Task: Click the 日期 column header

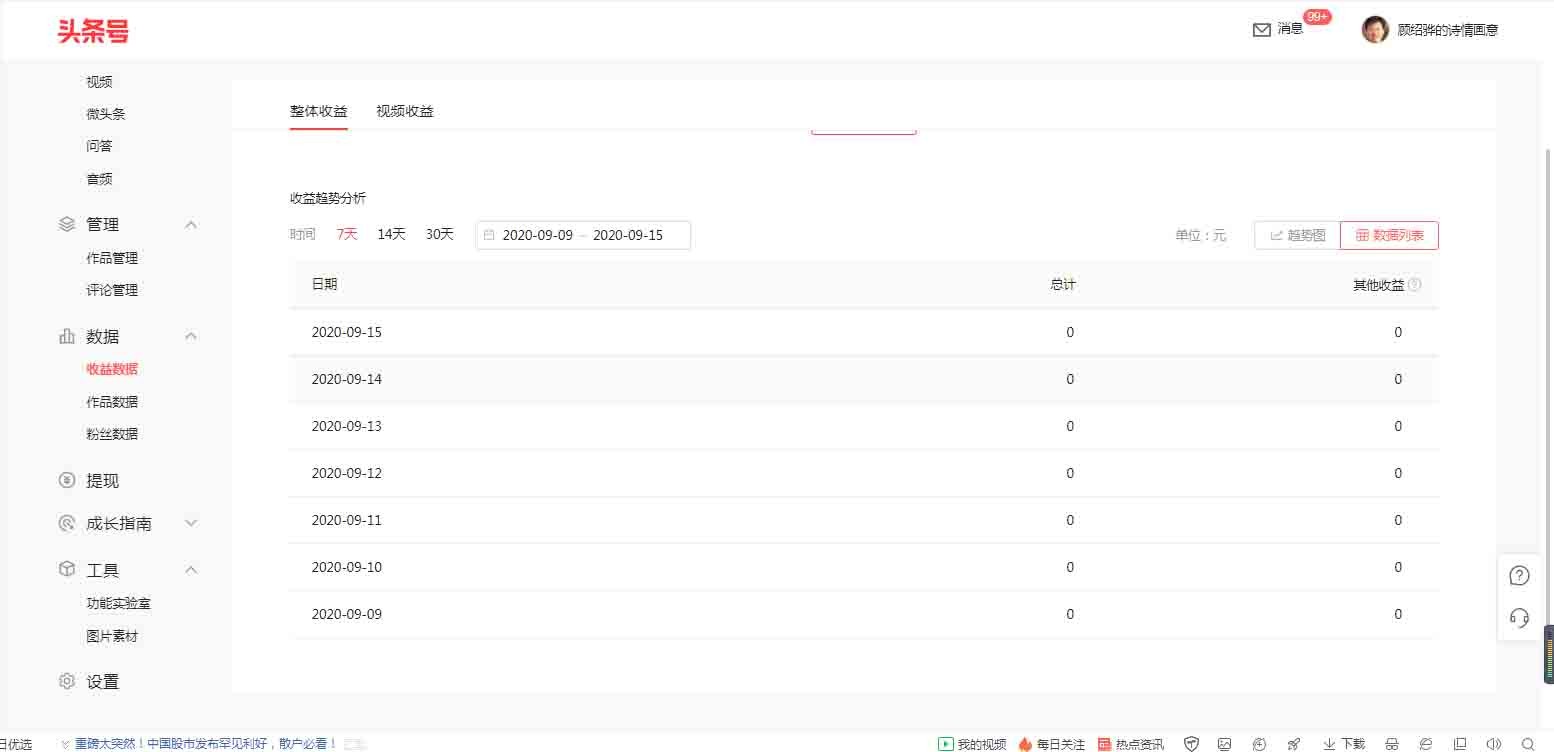Action: point(324,284)
